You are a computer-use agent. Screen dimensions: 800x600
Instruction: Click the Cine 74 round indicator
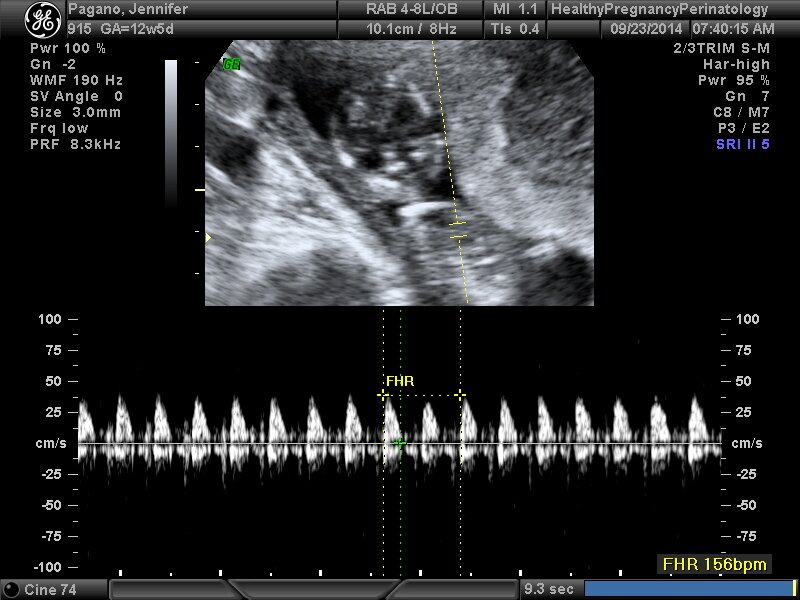click(x=13, y=590)
